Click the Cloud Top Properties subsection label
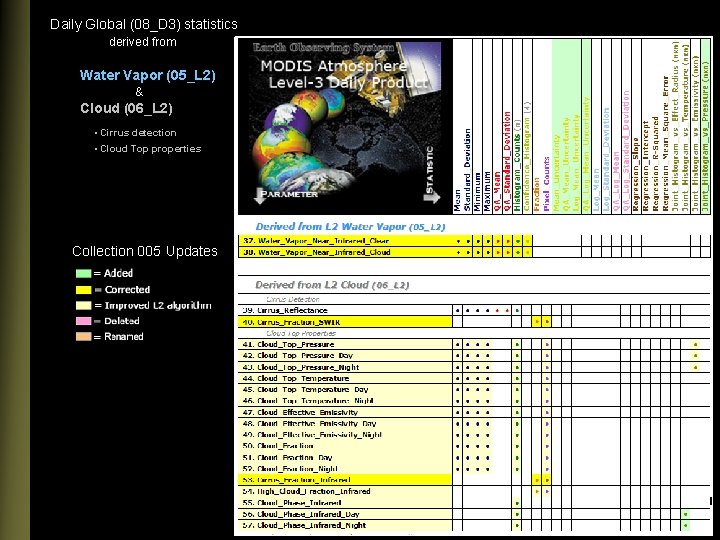The width and height of the screenshot is (720, 540). click(x=301, y=333)
